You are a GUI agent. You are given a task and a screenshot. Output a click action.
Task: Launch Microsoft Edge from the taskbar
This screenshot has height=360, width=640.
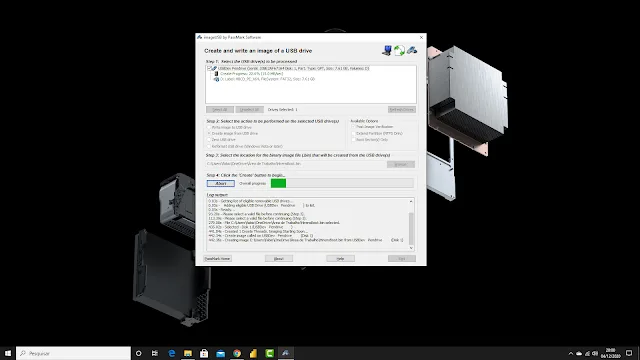click(171, 353)
